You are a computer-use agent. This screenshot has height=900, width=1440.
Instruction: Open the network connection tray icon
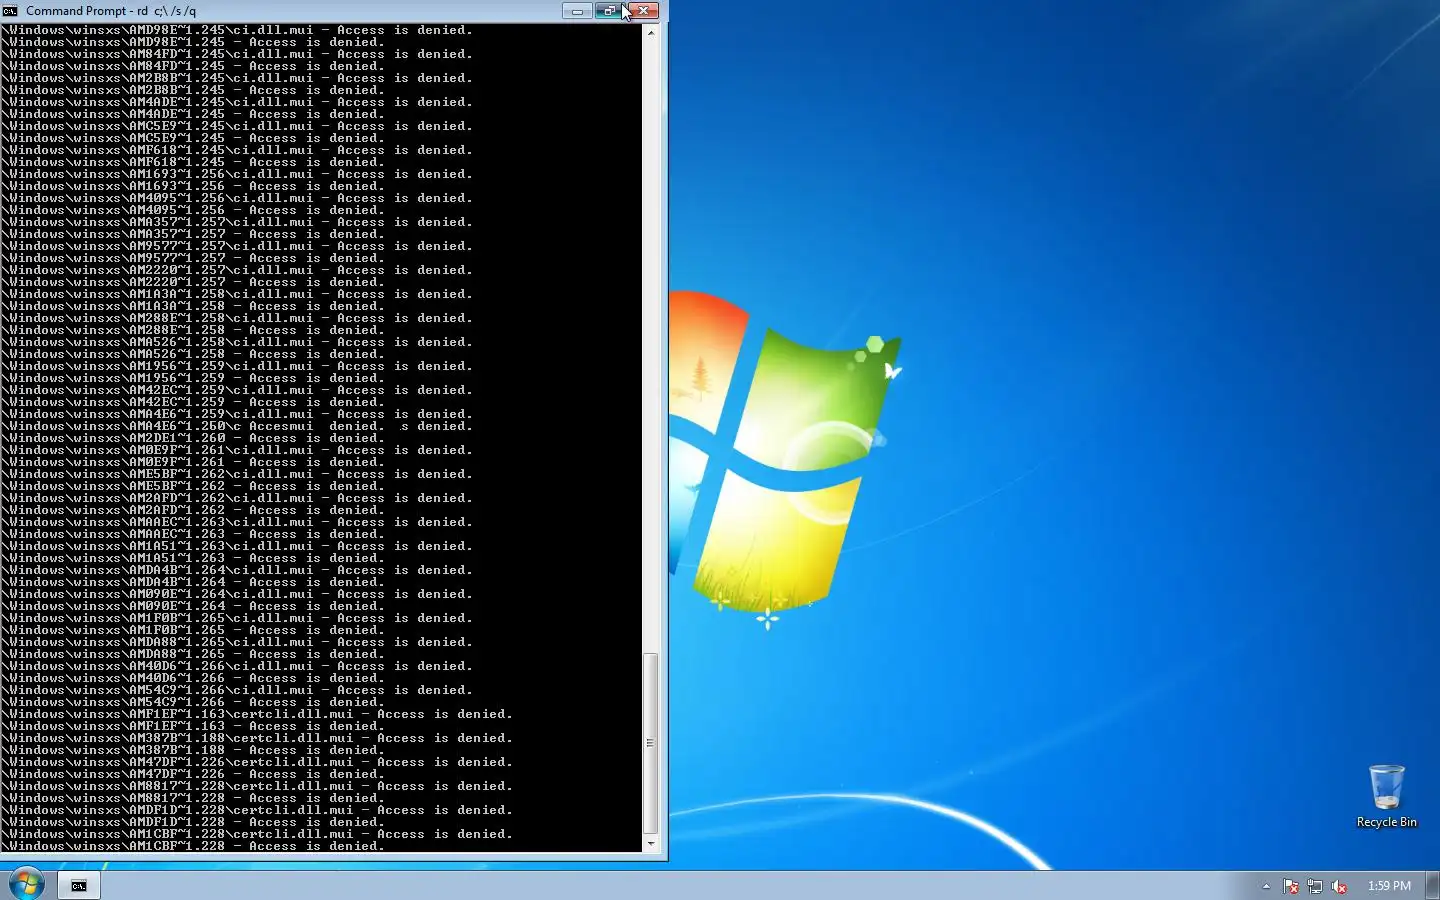point(1315,886)
